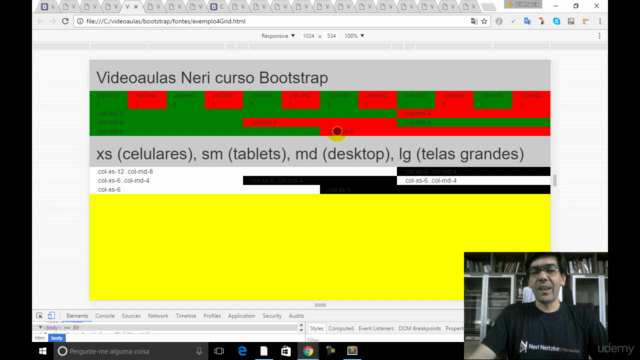Click the Google Translate extension icon

coord(527,21)
